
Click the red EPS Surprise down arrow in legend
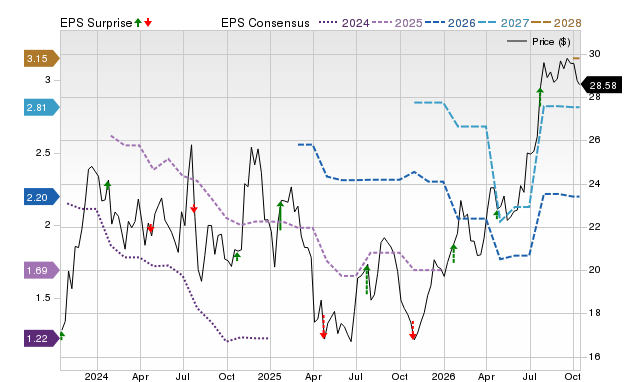[148, 23]
